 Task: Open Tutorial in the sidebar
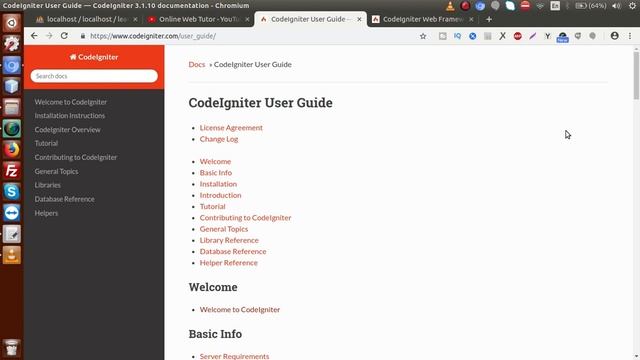(46, 143)
